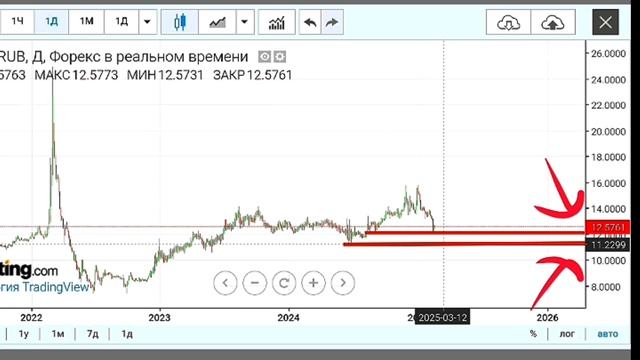Click the ЗАКР 12.5761 value

253,75
